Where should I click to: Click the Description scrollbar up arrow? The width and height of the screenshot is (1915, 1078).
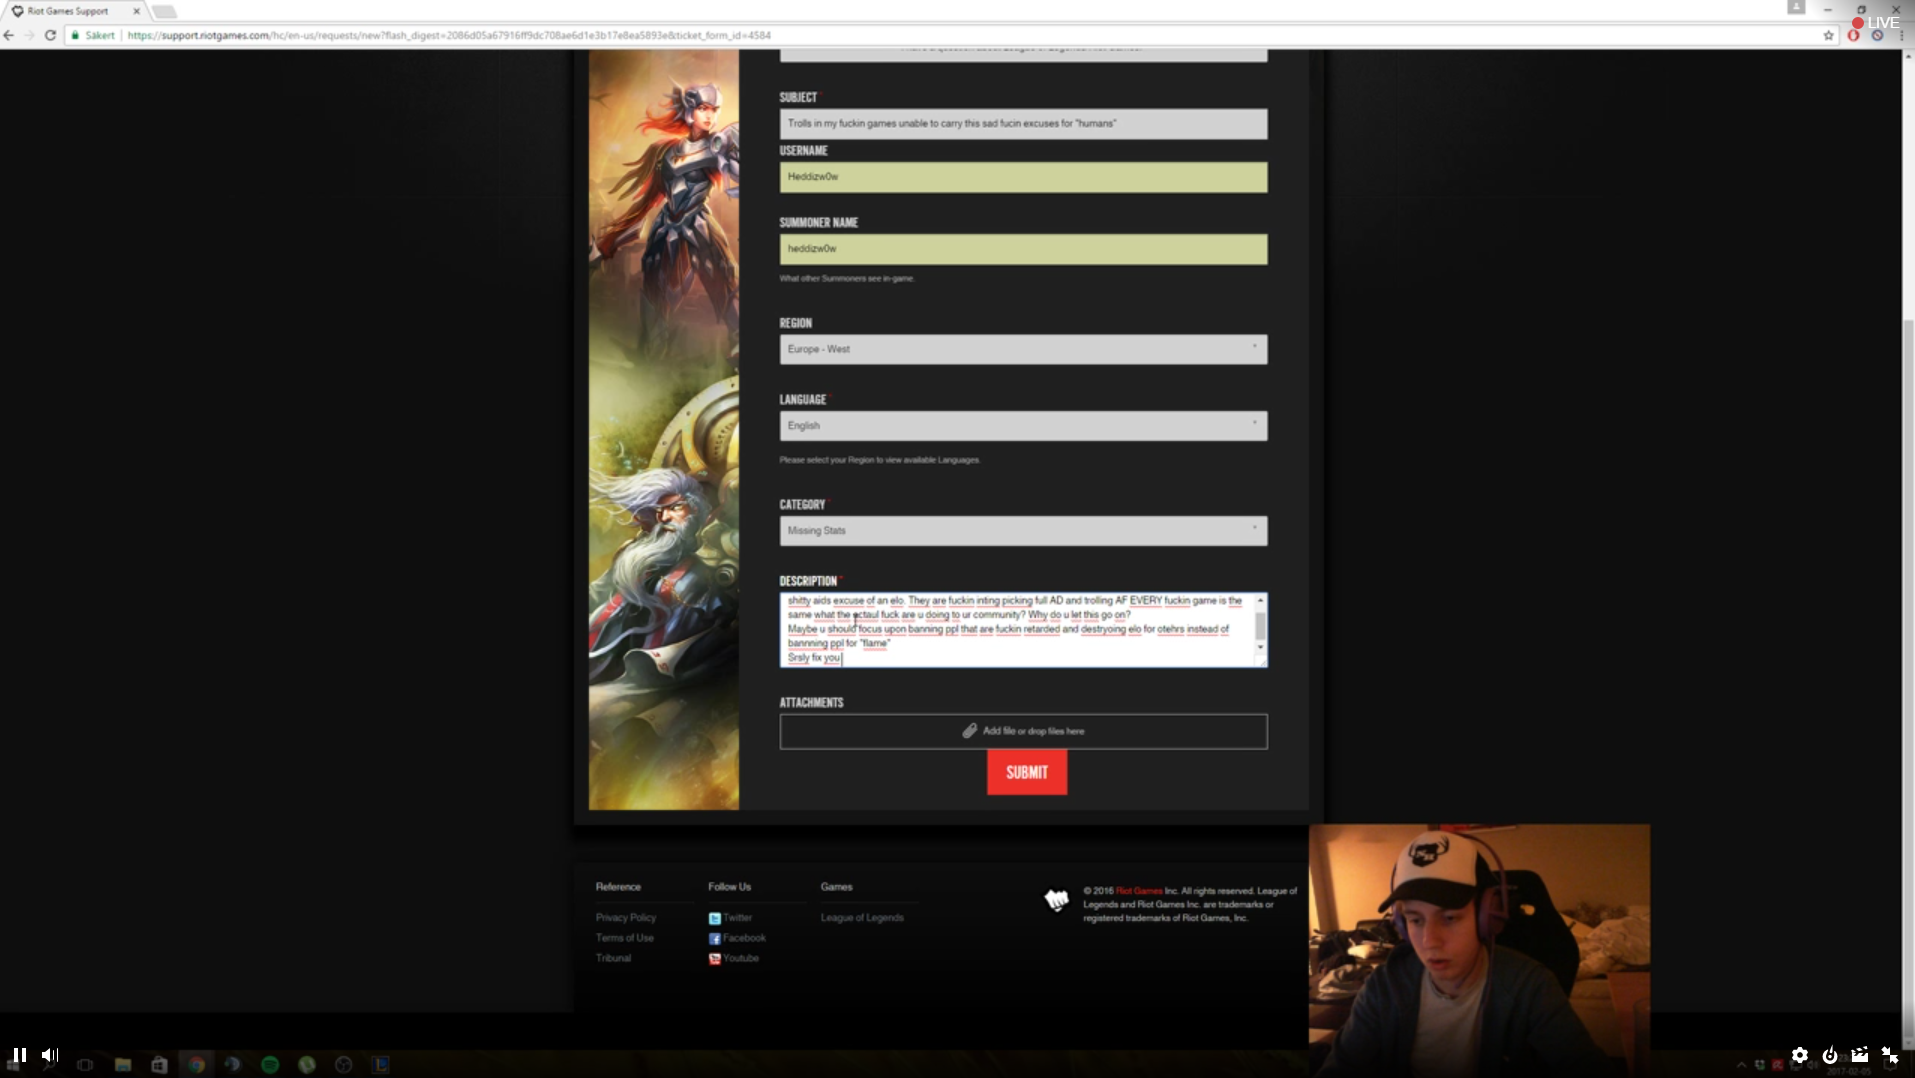(1260, 600)
